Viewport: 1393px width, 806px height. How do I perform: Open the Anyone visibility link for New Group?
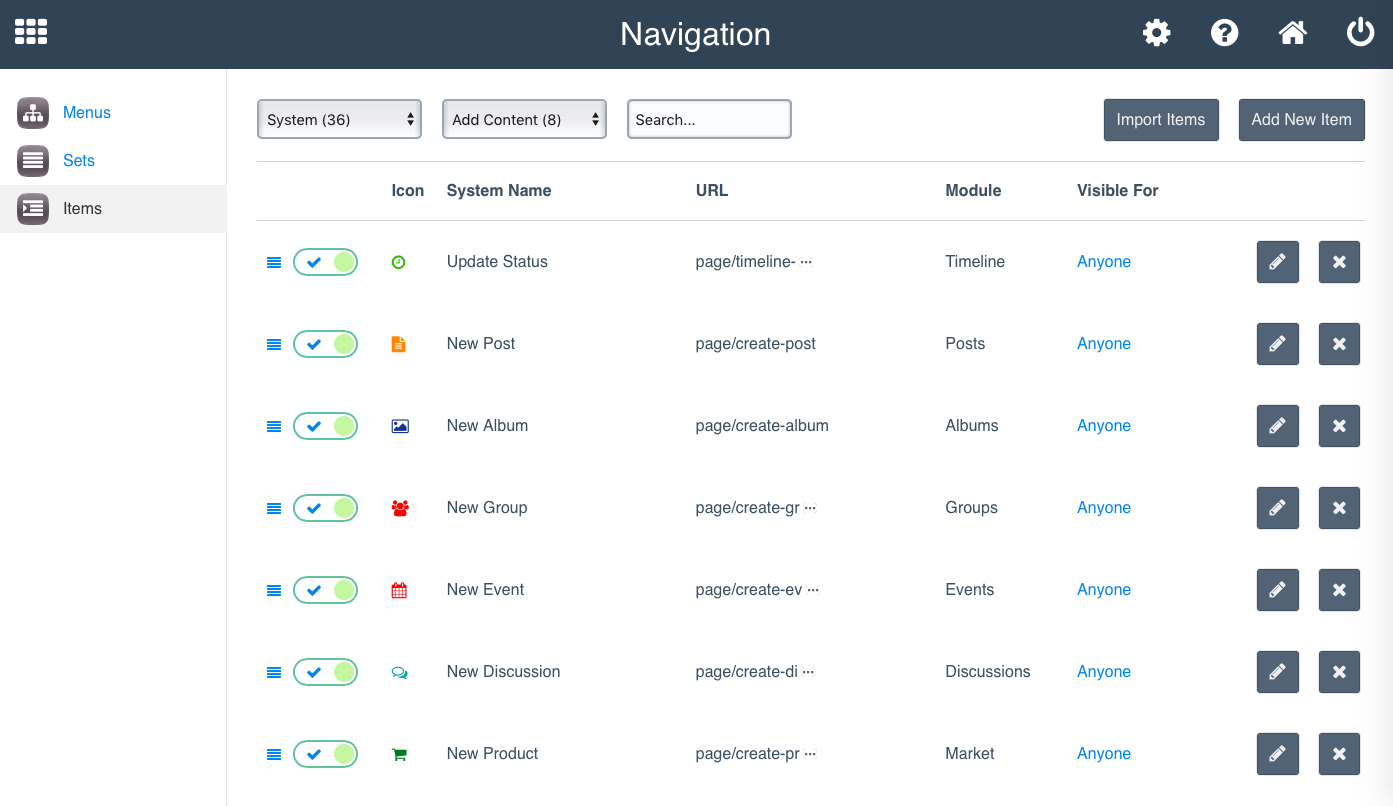click(1103, 507)
